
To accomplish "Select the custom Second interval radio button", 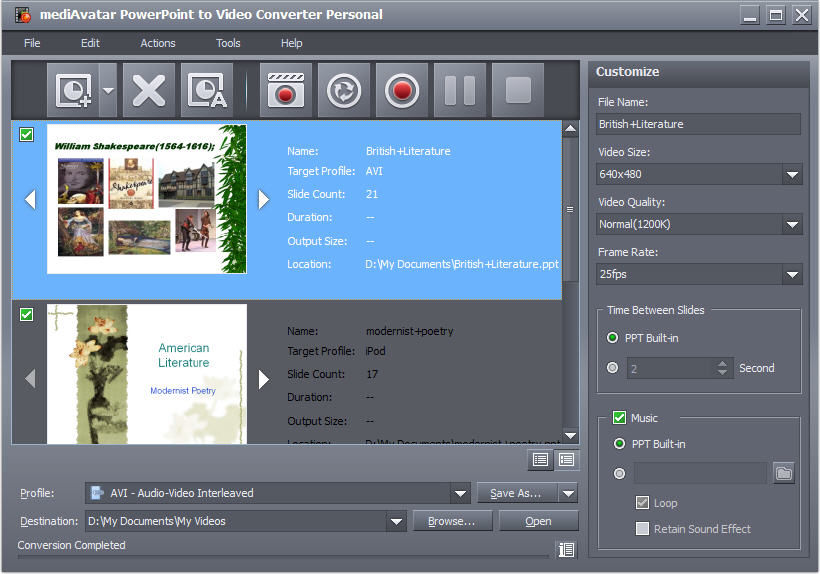I will pos(612,368).
